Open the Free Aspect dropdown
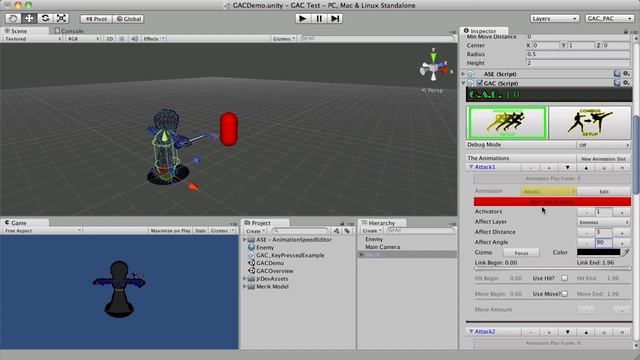The width and height of the screenshot is (640, 360). [x=42, y=231]
